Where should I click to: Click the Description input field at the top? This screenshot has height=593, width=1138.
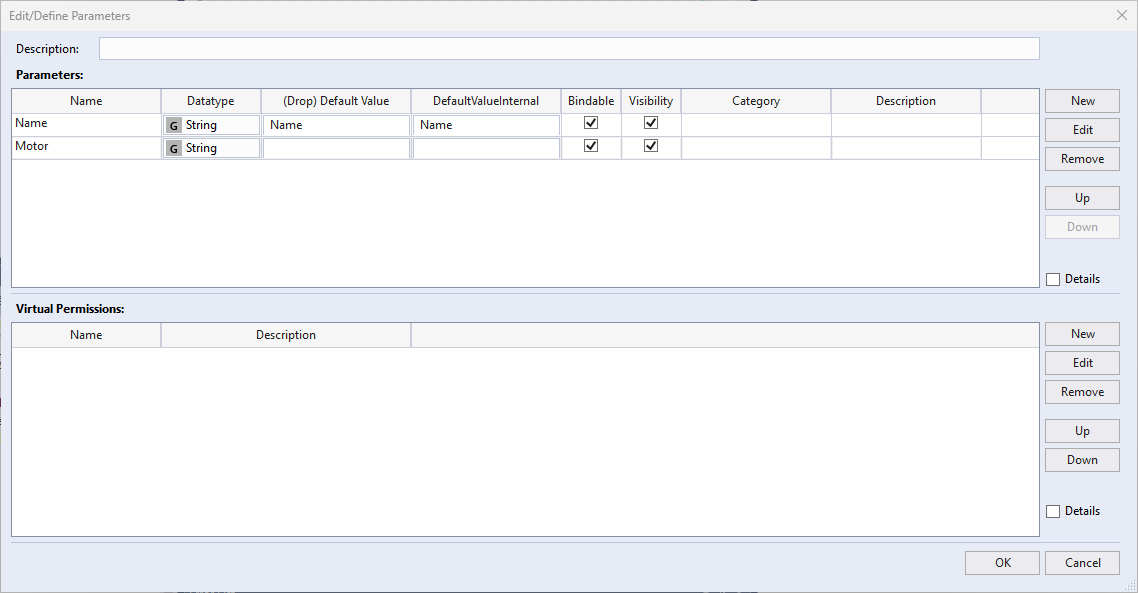[568, 48]
